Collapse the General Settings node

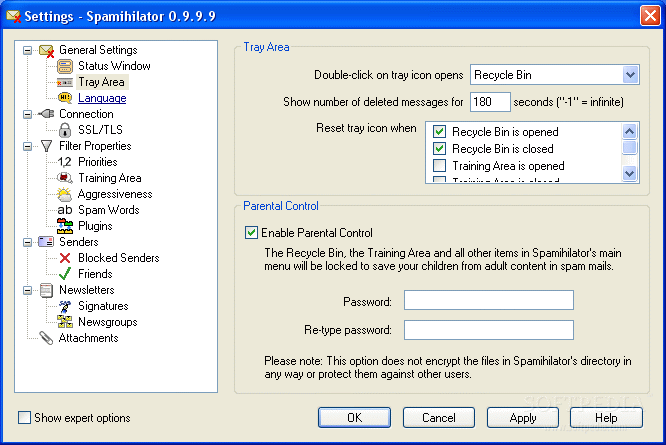28,51
